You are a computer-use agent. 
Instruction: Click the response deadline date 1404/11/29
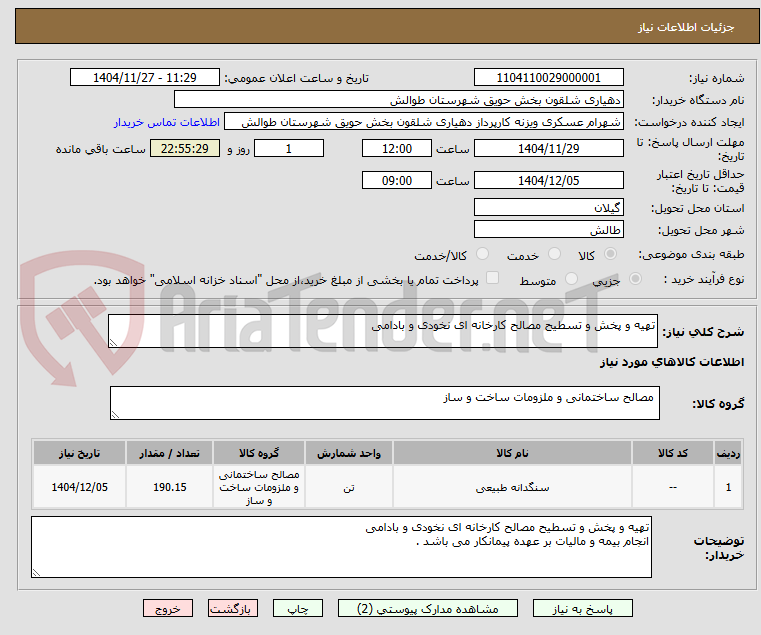(548, 149)
